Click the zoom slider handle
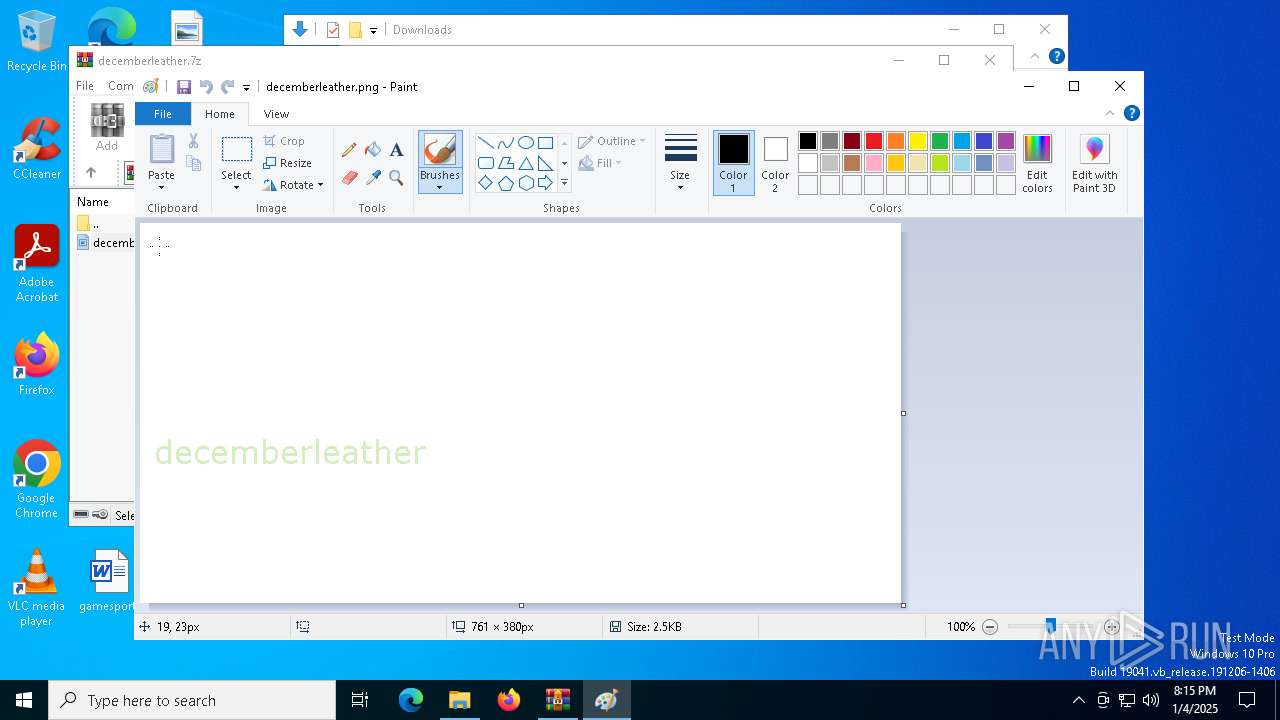This screenshot has width=1280, height=720. (x=1050, y=627)
